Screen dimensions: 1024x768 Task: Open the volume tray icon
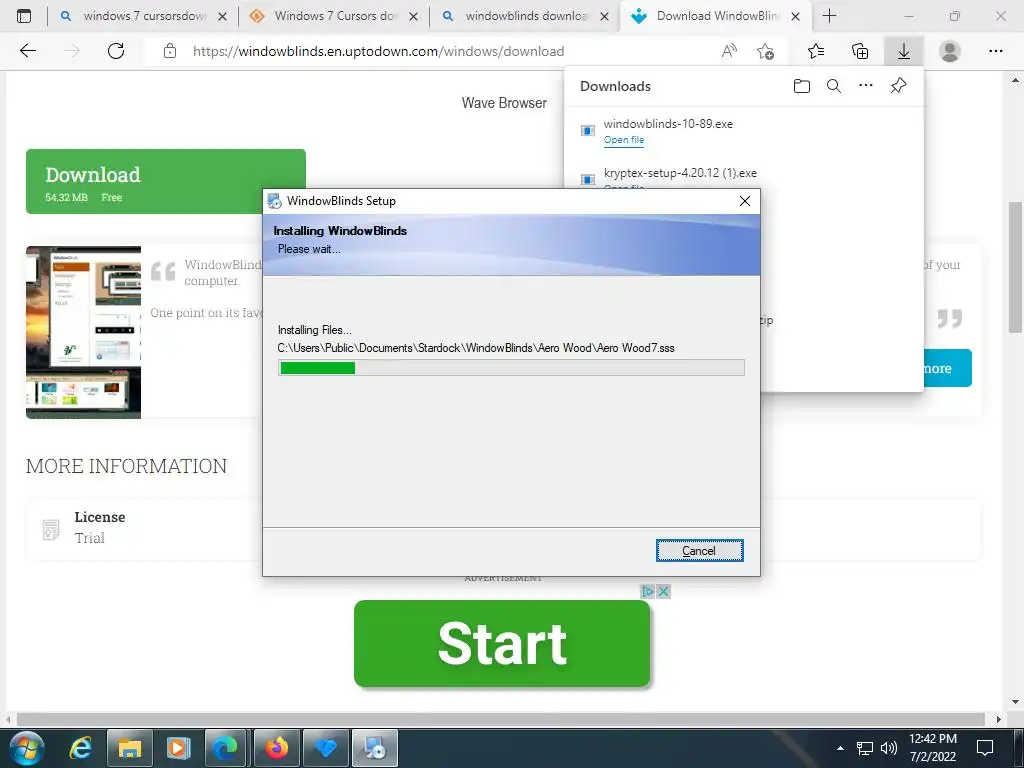[888, 748]
